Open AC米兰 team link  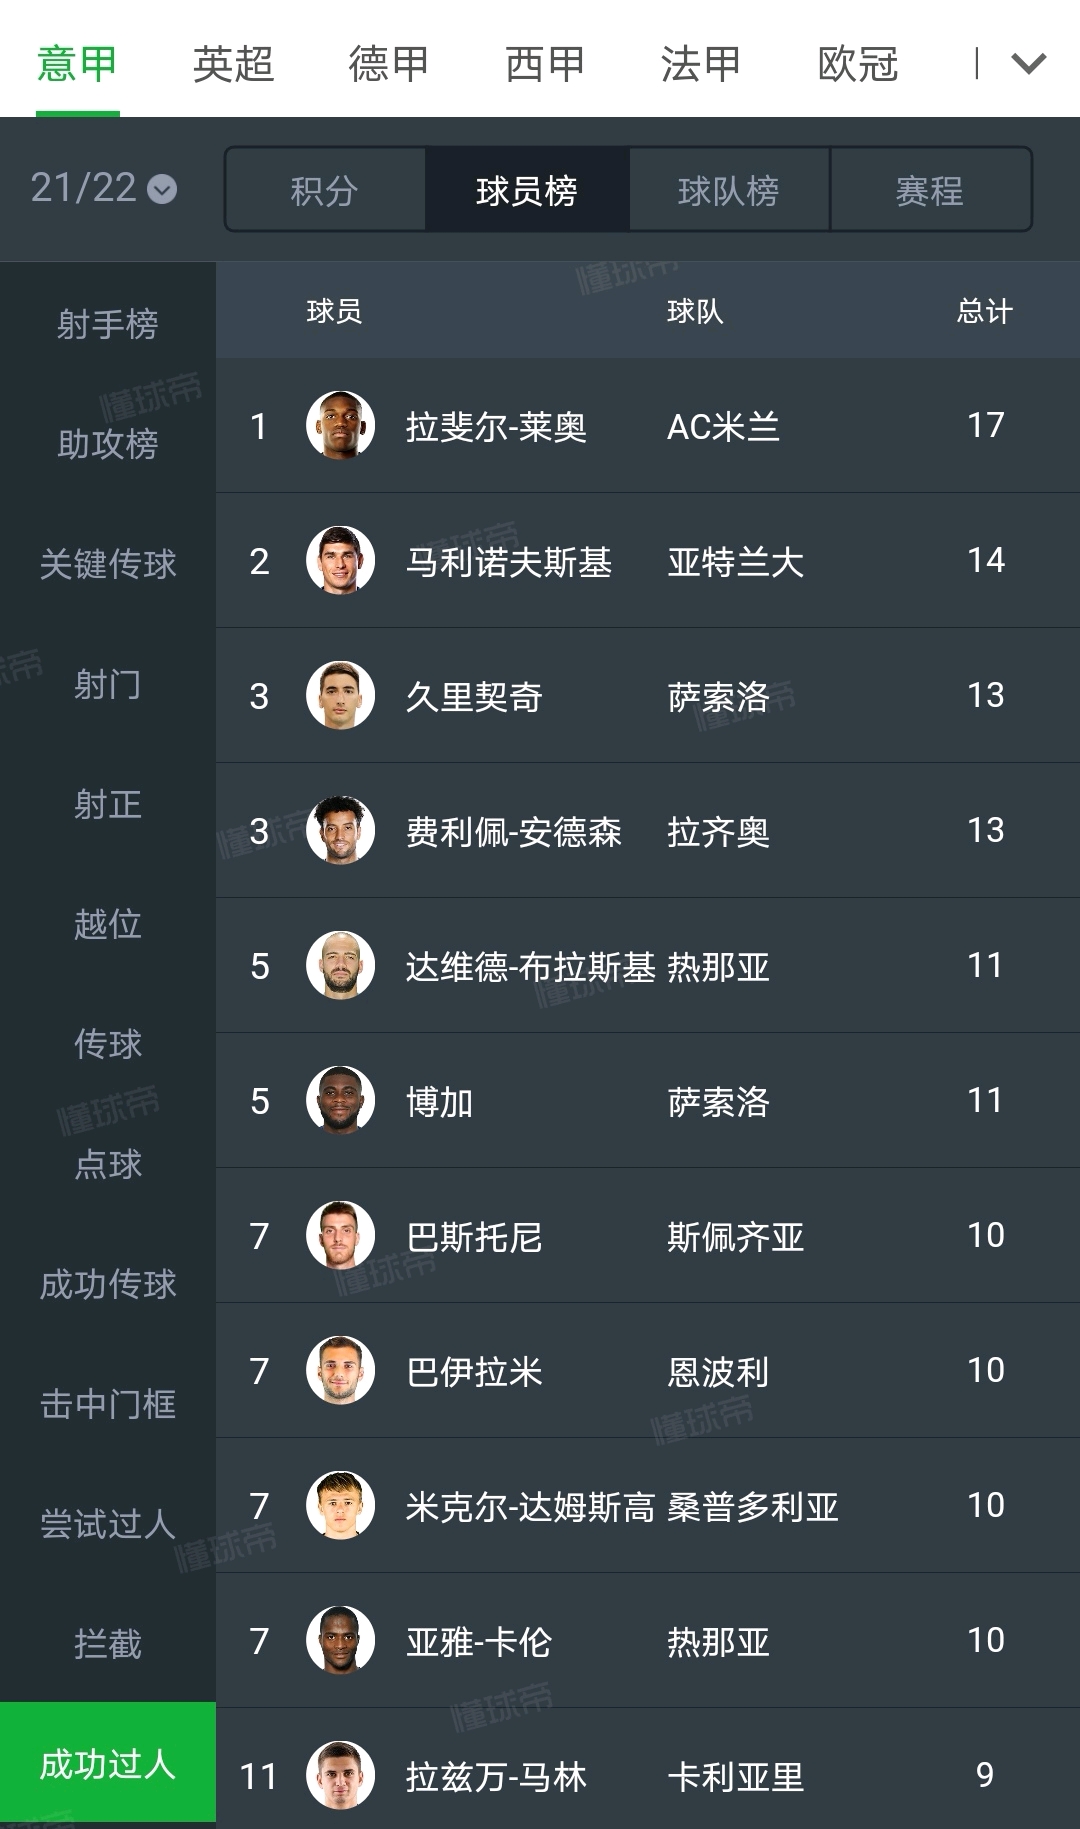click(723, 427)
